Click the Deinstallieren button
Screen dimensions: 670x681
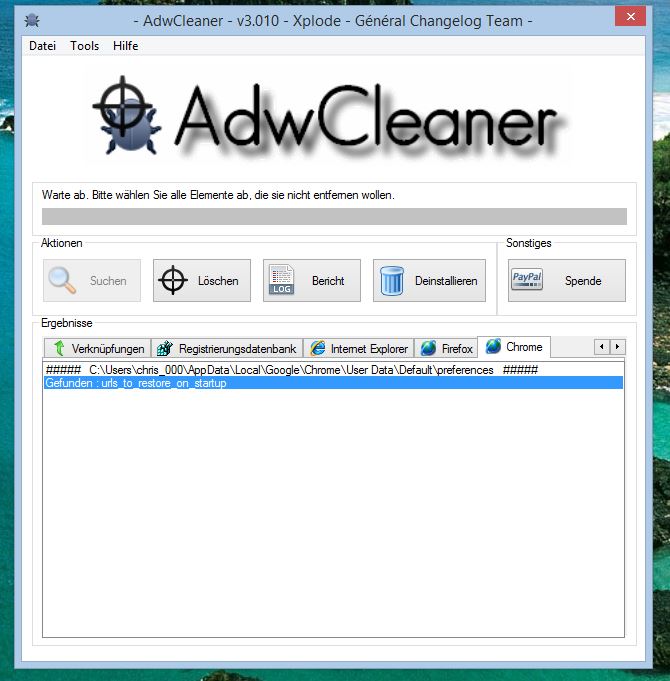pos(429,281)
